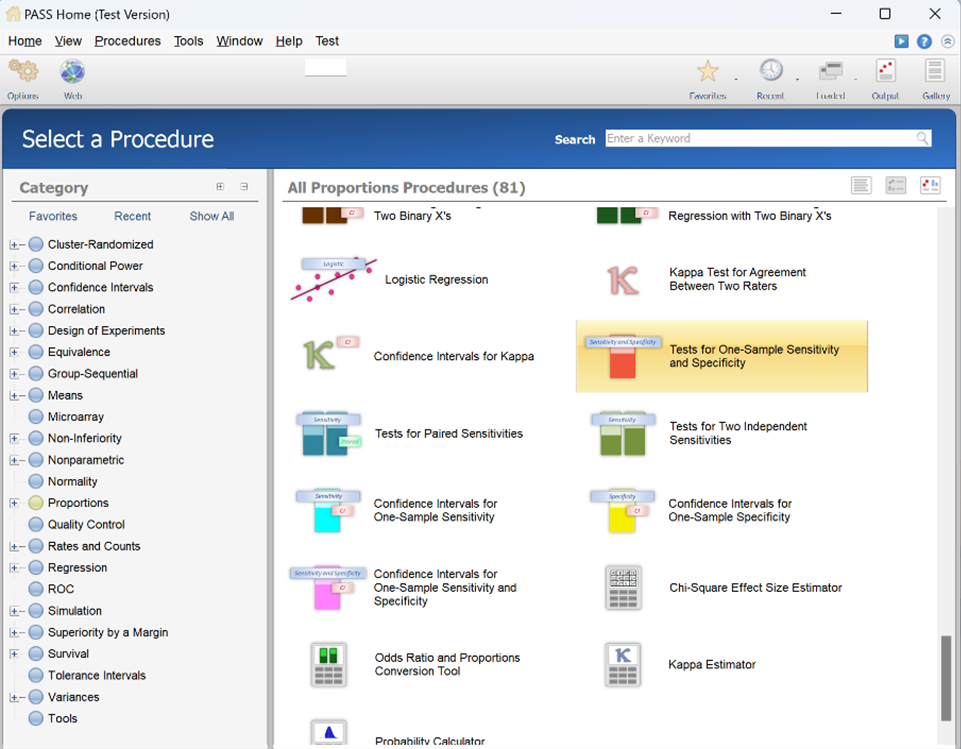Open Confidence Intervals for One-Sample Specificity icon
Image resolution: width=961 pixels, height=749 pixels.
623,511
